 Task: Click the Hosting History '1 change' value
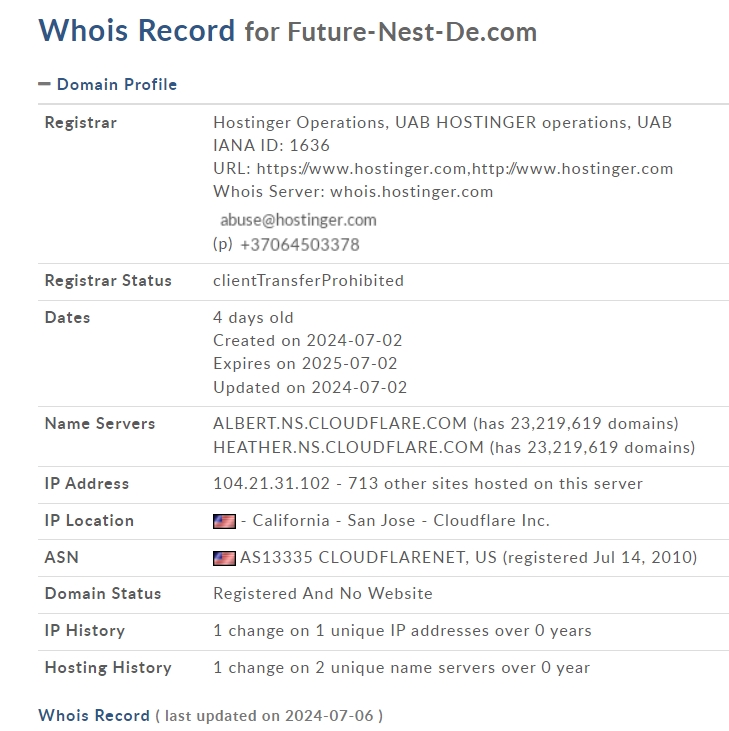(x=401, y=668)
